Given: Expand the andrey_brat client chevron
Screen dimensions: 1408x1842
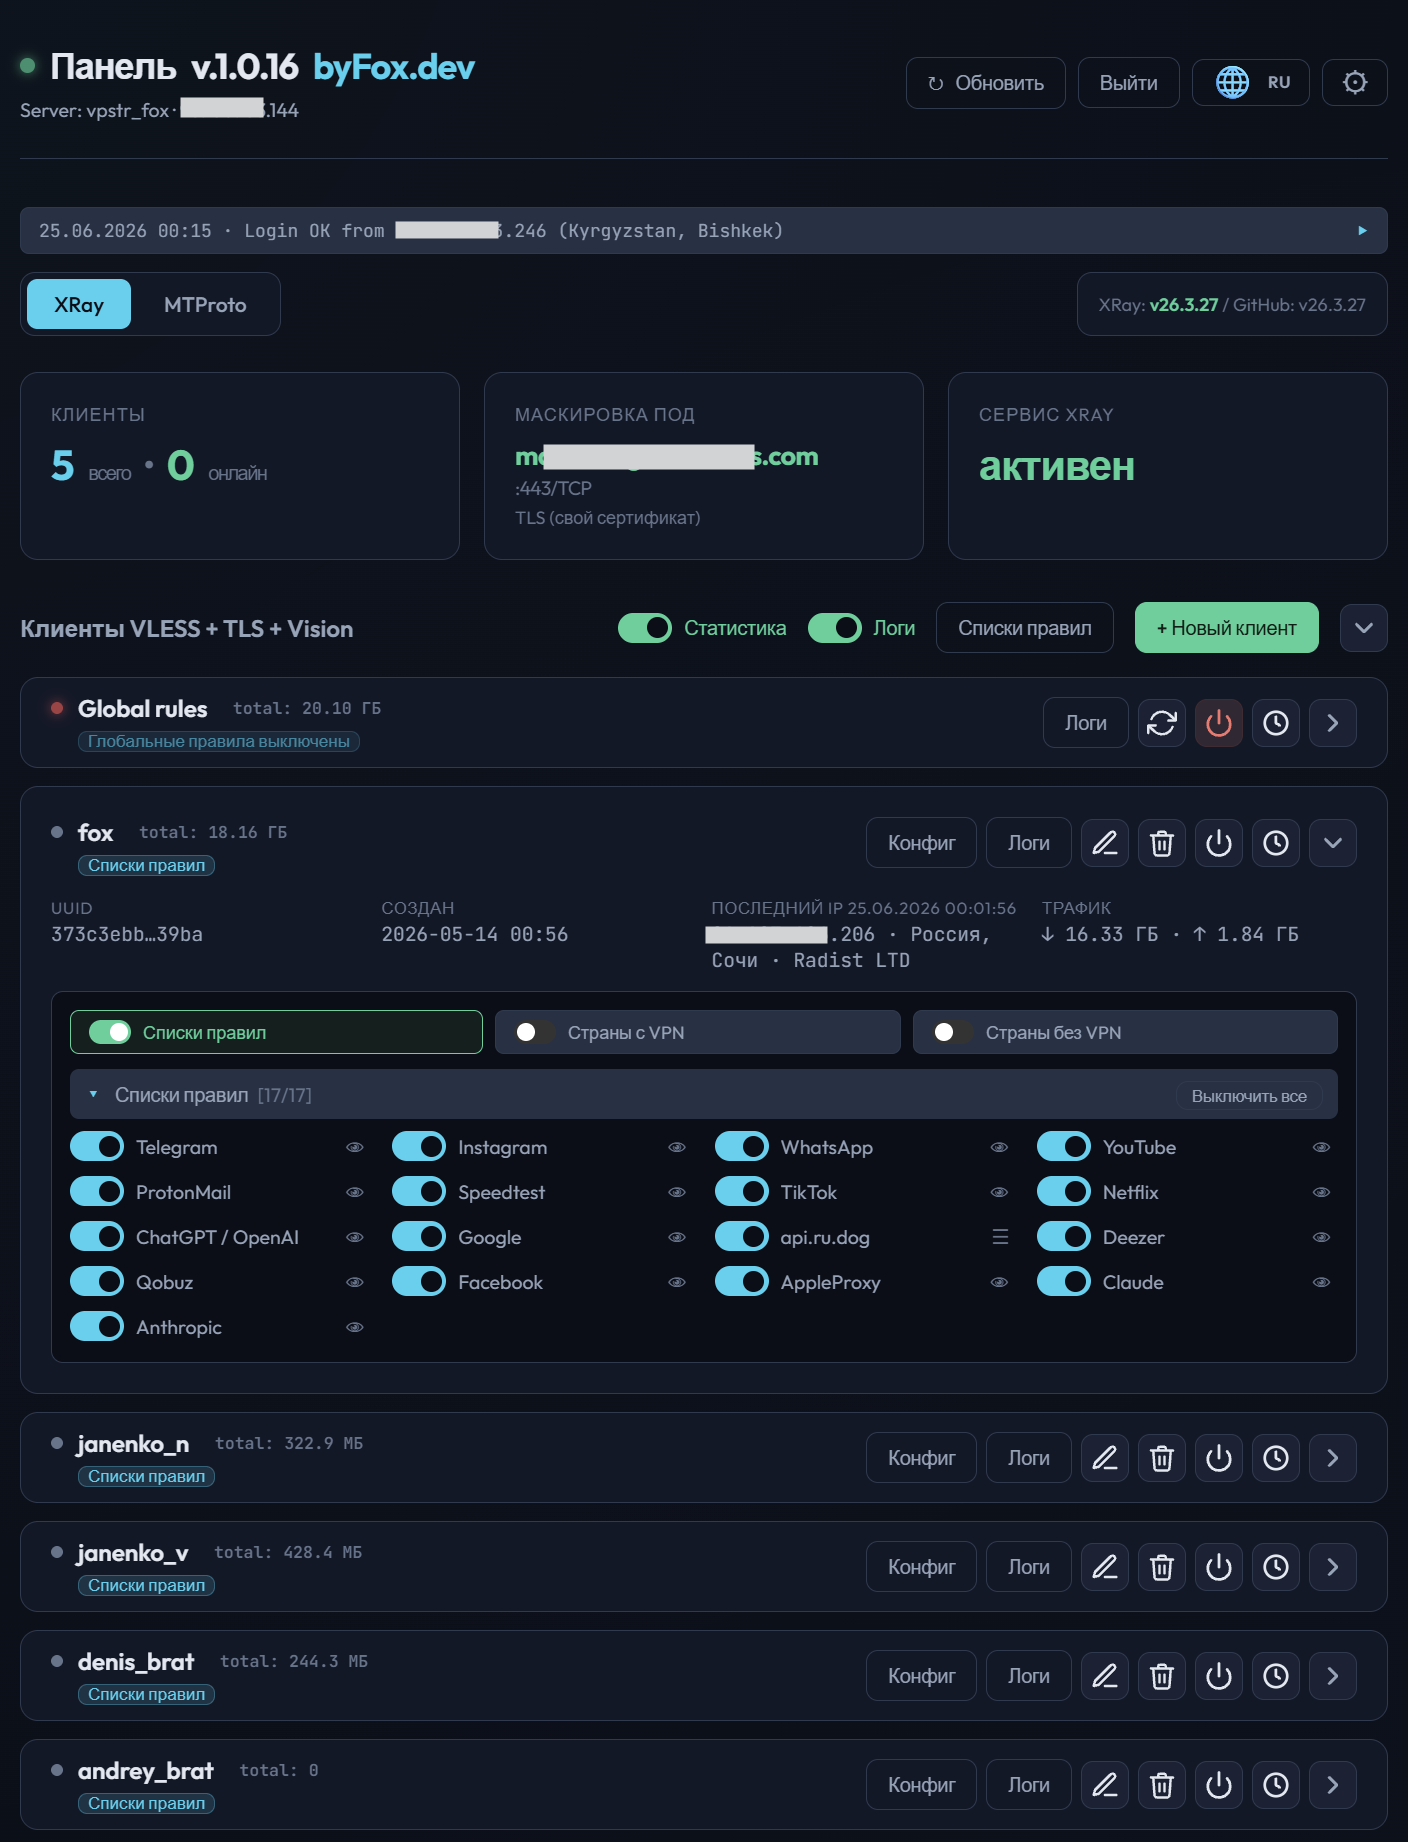Looking at the screenshot, I should point(1332,1785).
